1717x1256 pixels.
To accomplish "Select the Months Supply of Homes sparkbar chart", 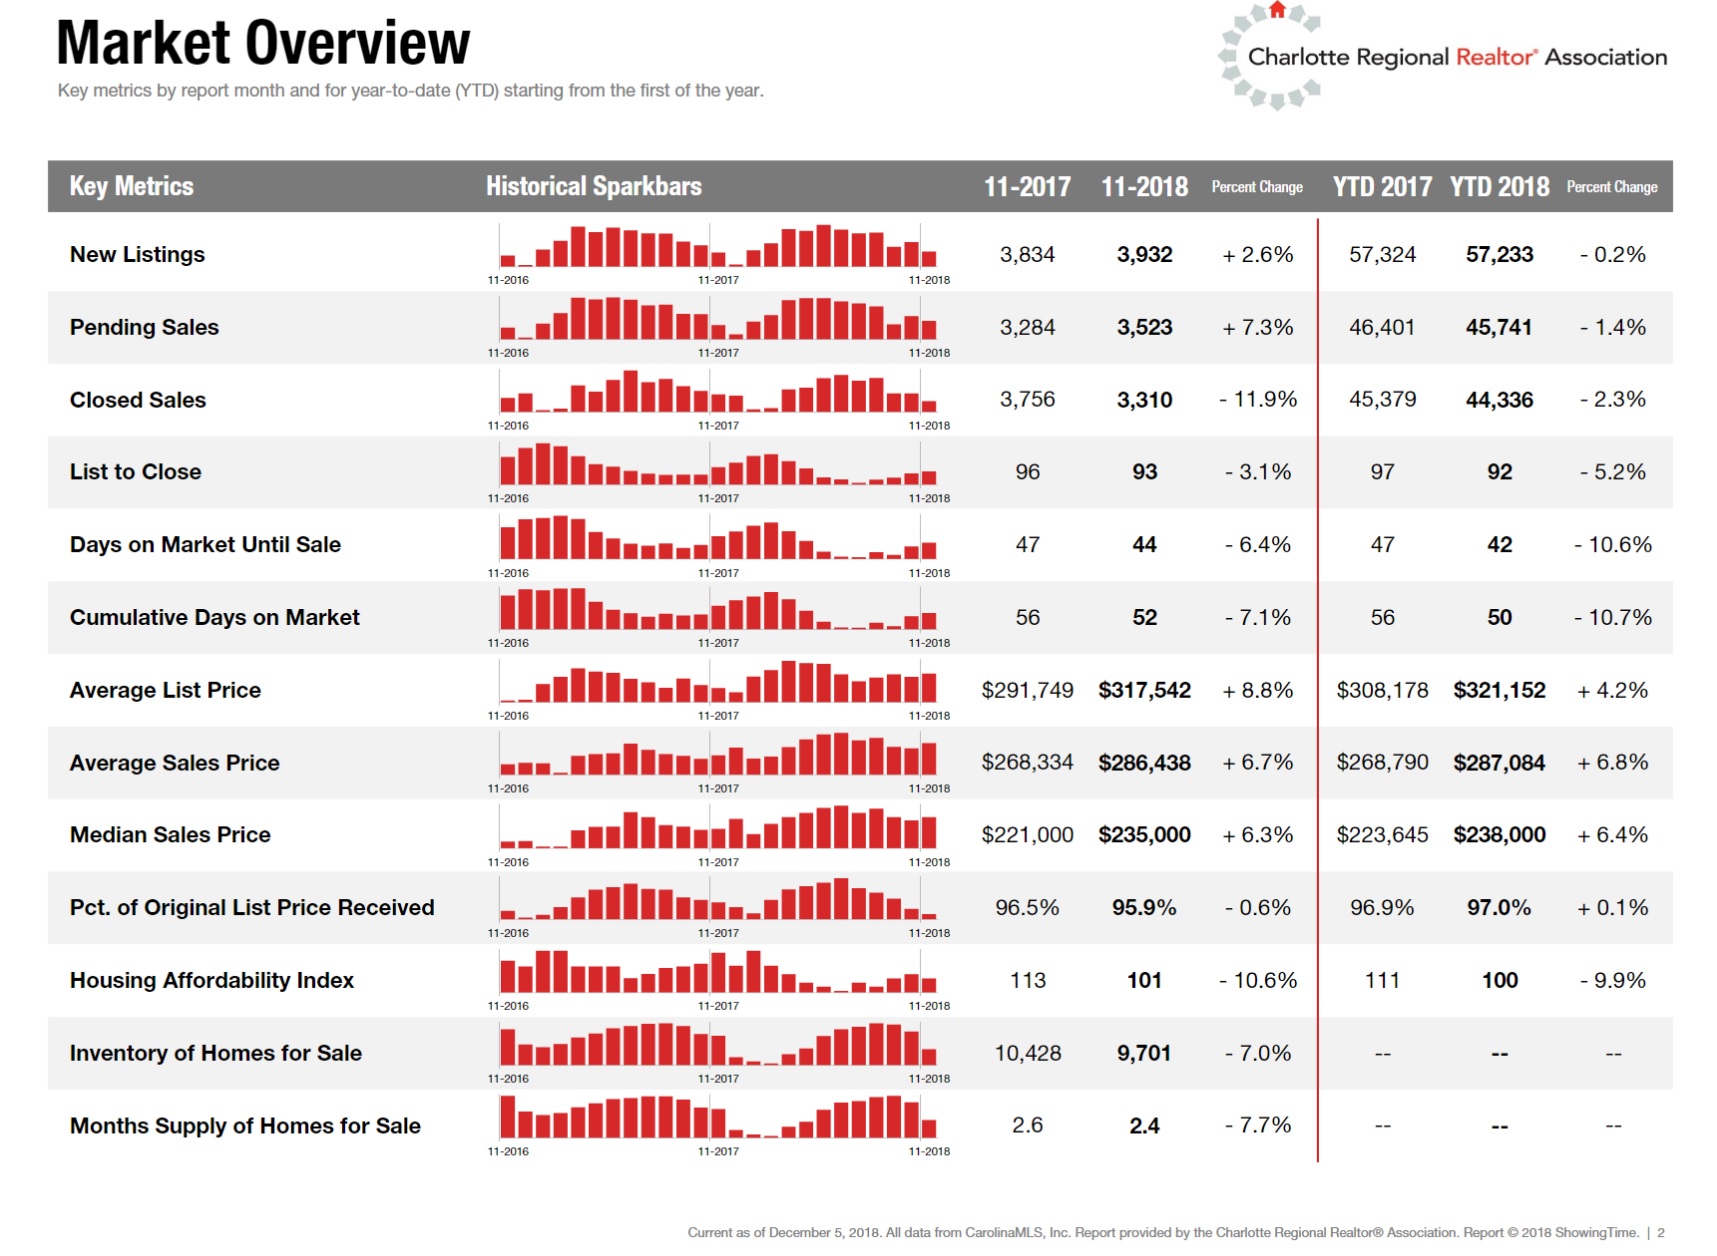I will tap(718, 1118).
